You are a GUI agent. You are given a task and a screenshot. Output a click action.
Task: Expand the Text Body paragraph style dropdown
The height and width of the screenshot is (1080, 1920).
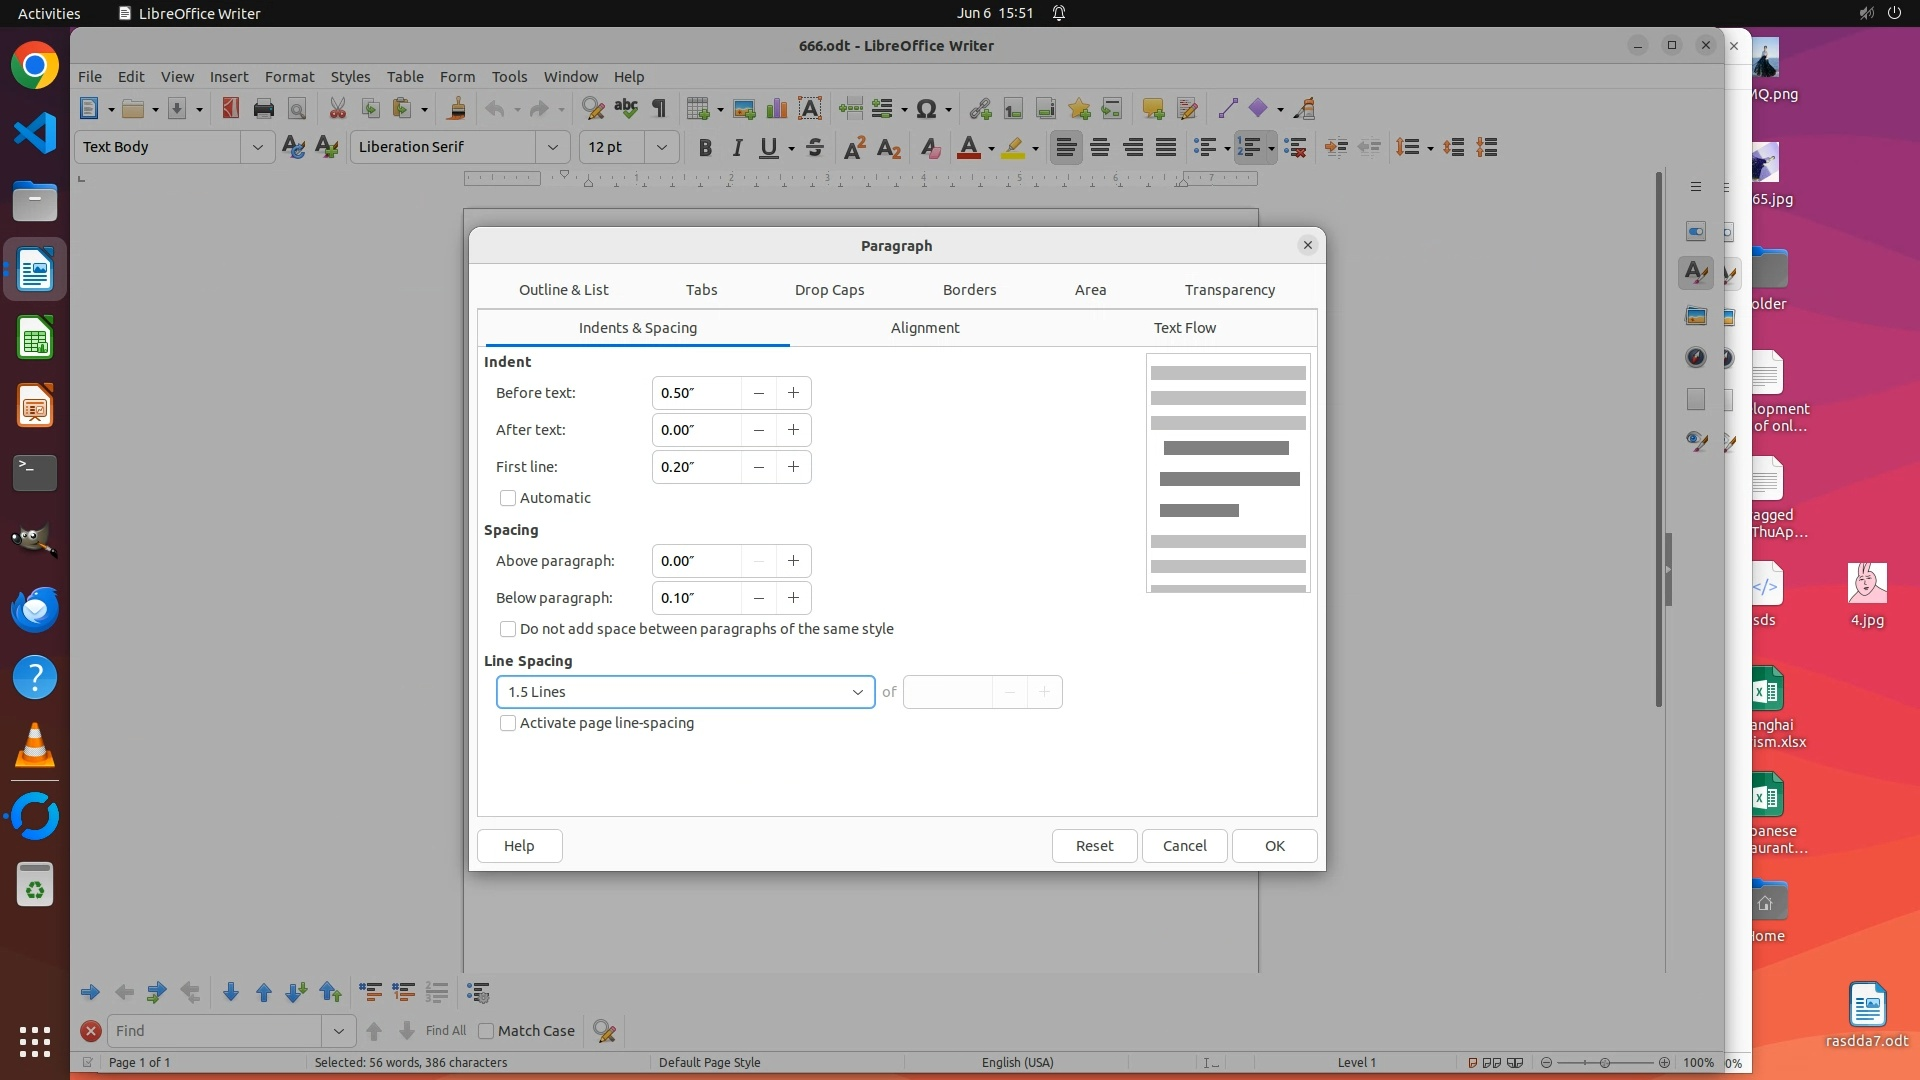click(257, 147)
